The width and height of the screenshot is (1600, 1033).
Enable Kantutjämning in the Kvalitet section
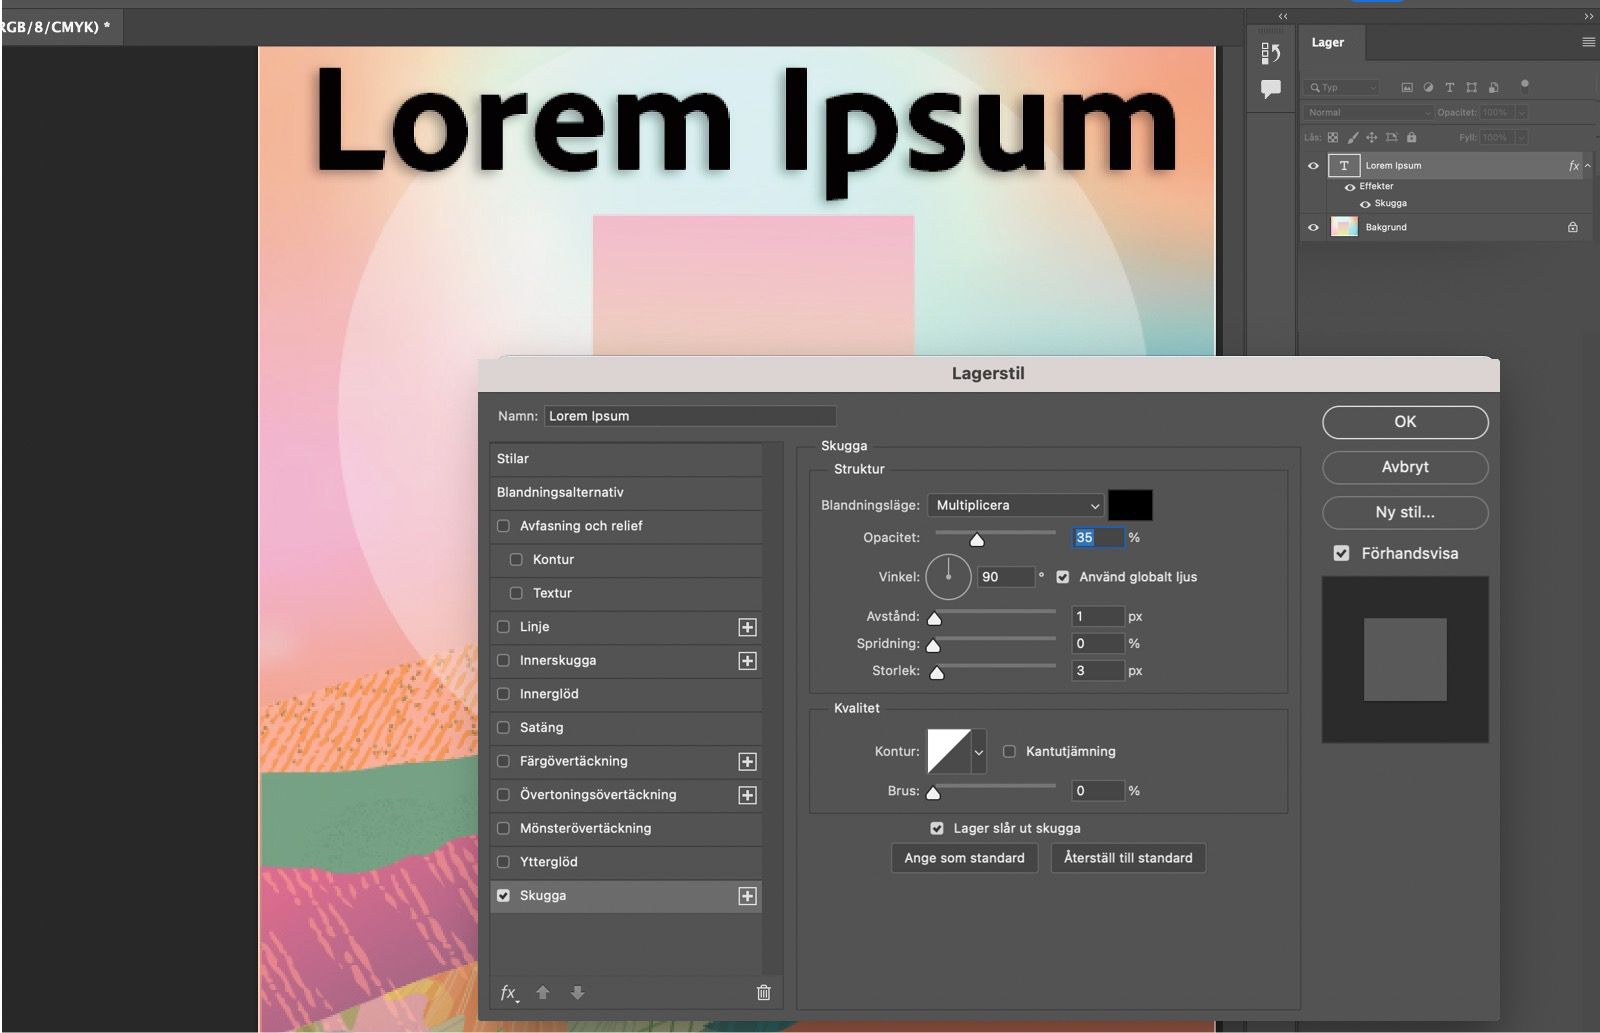pos(1010,751)
